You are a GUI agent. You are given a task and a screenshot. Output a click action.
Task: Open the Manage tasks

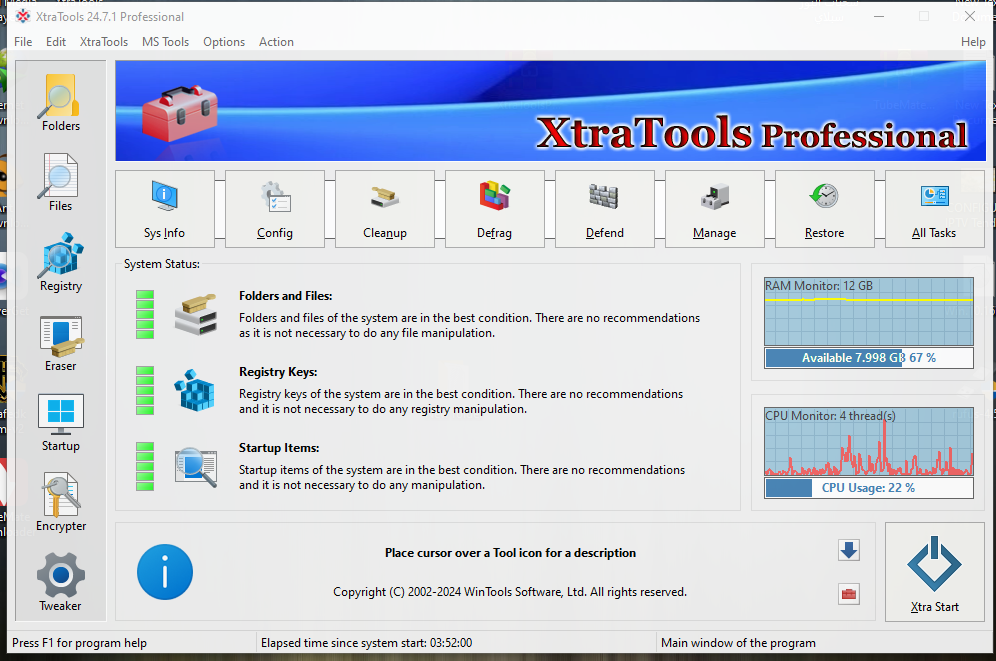pos(714,209)
